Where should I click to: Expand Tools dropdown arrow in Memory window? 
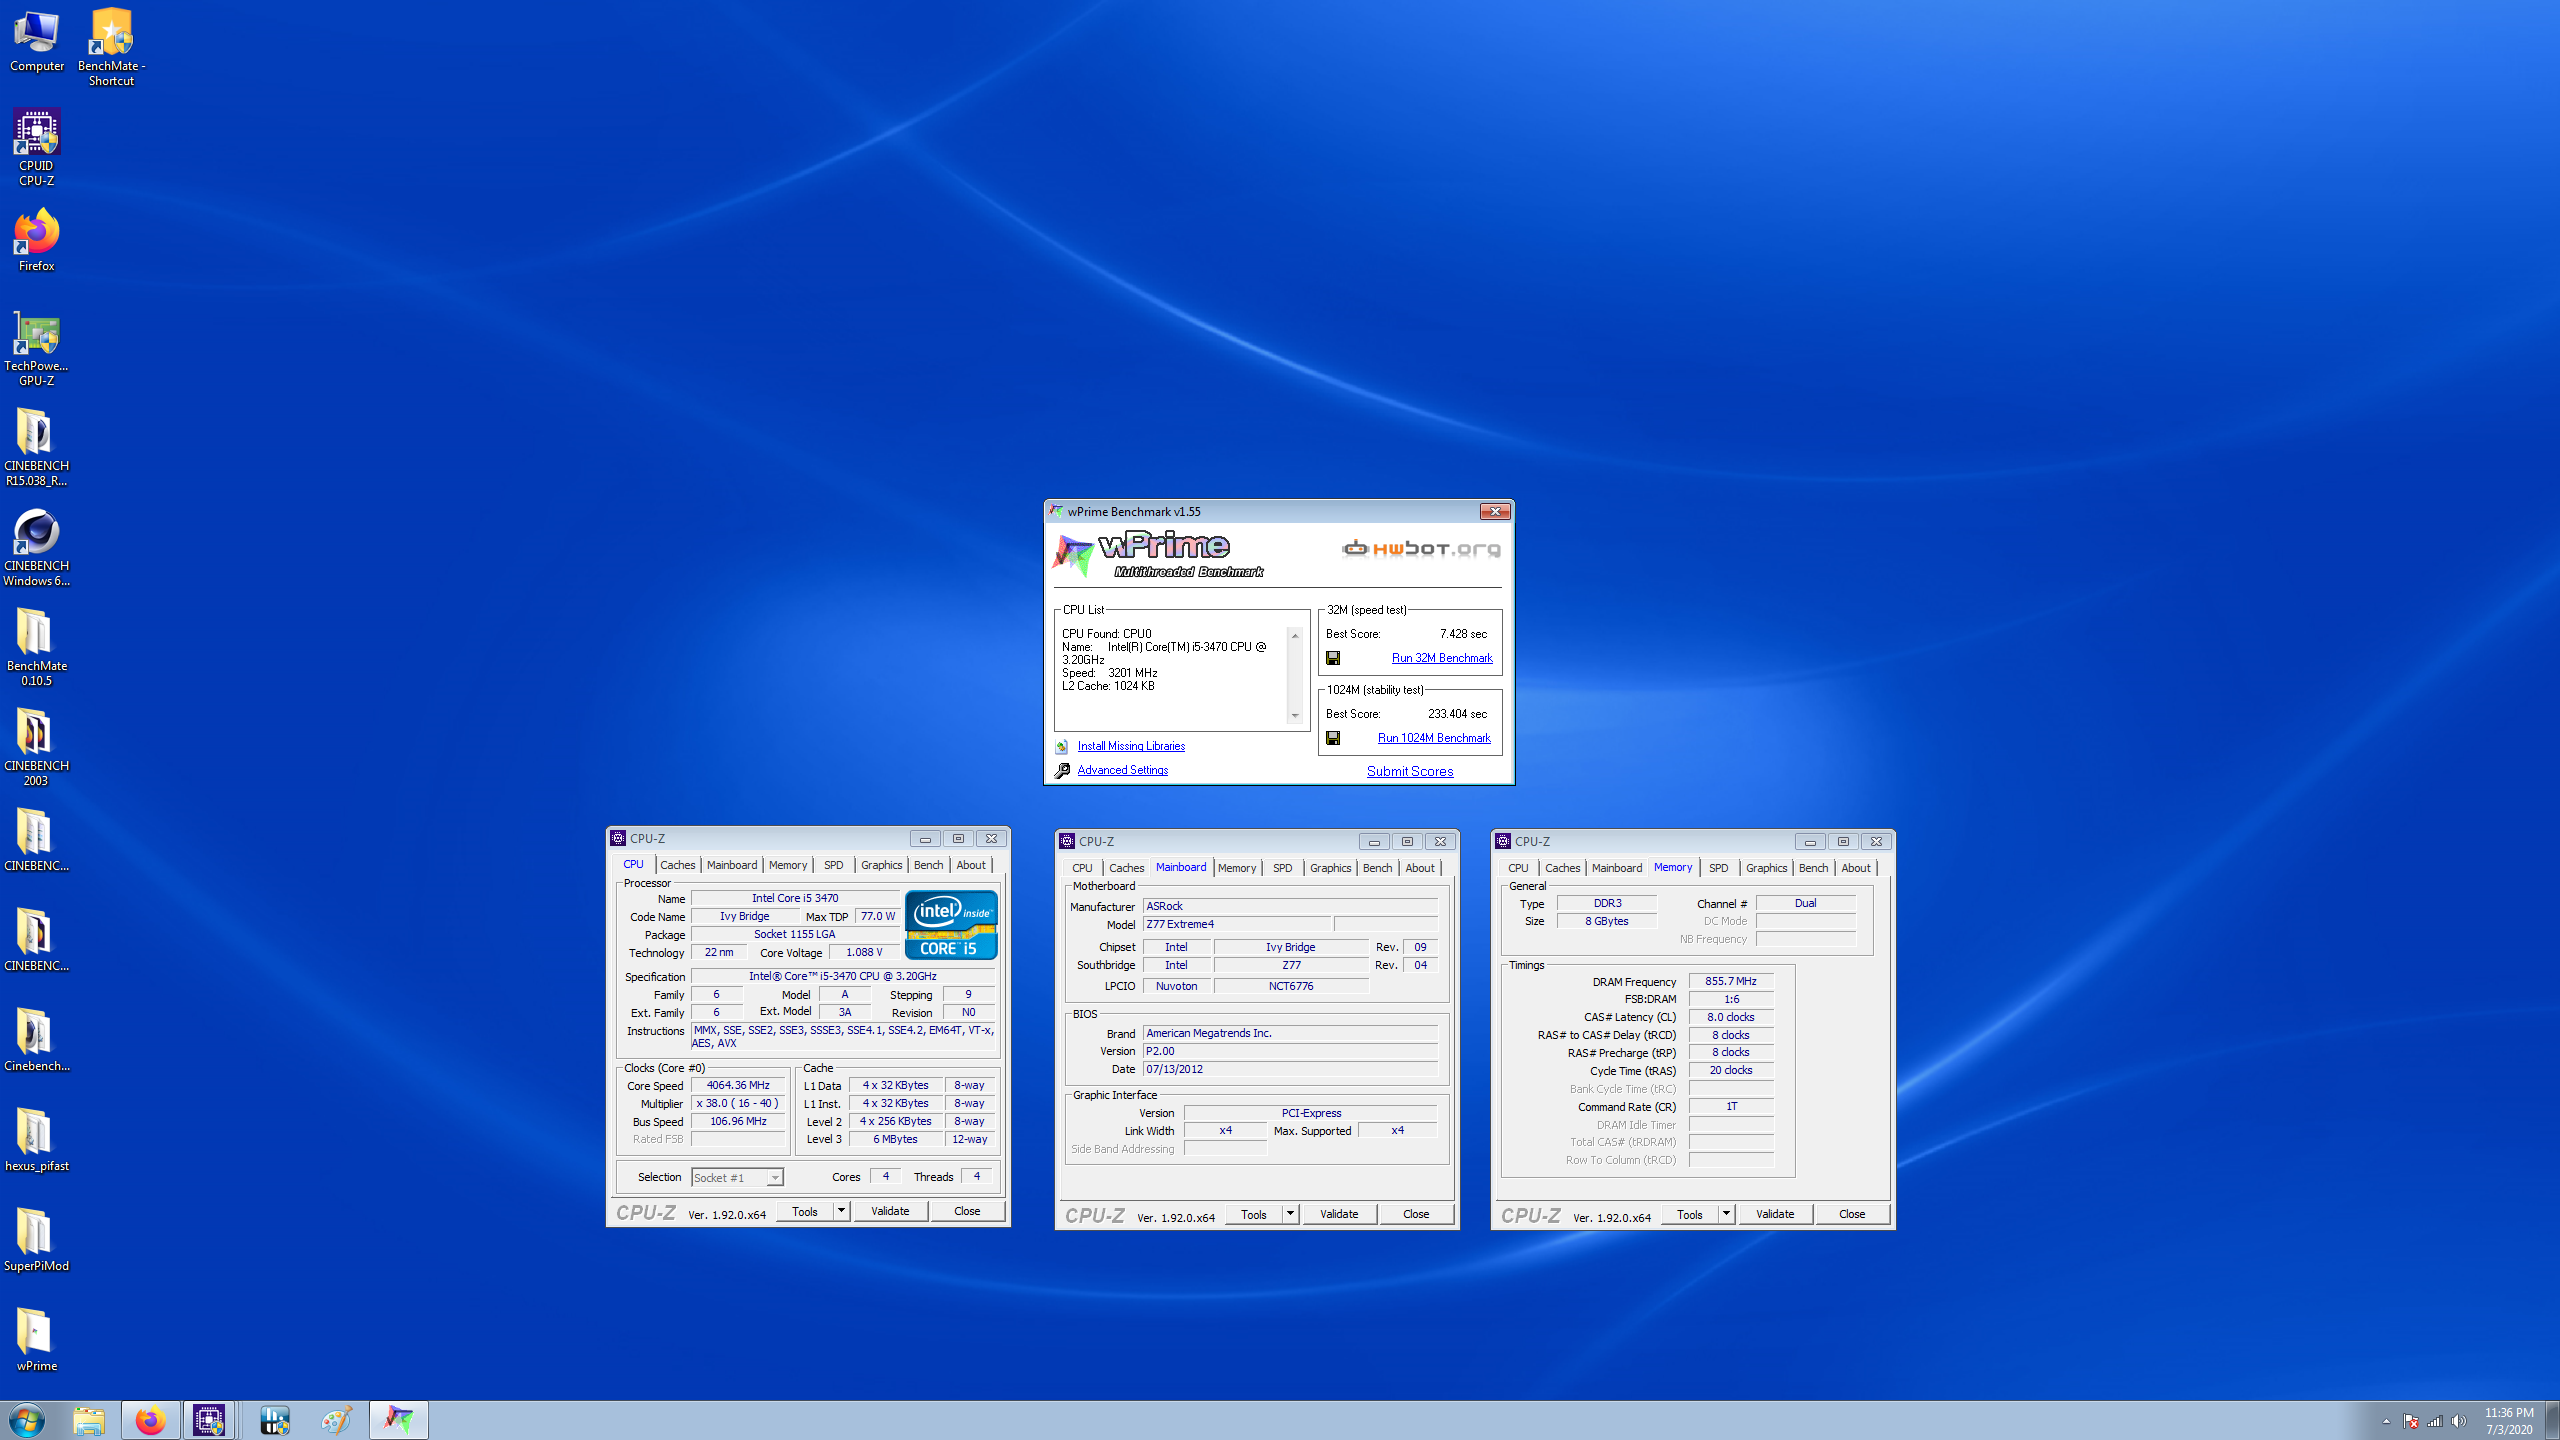1726,1214
